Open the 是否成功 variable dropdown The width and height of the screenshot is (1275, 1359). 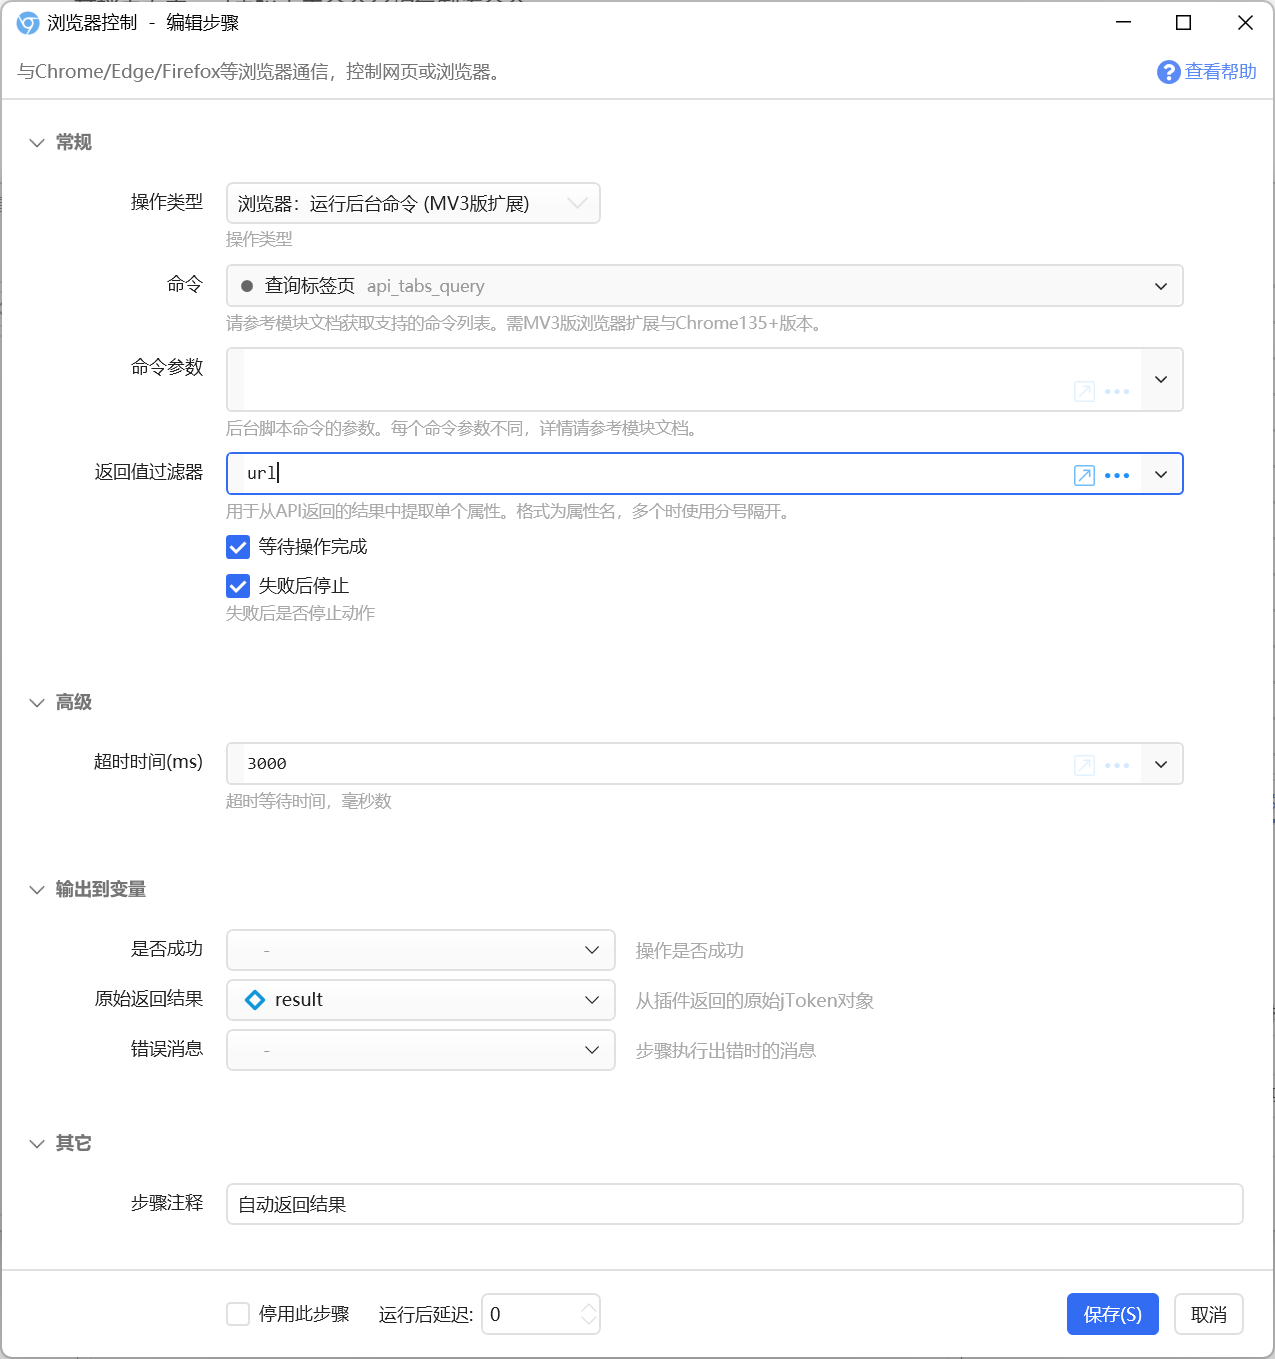pos(420,950)
